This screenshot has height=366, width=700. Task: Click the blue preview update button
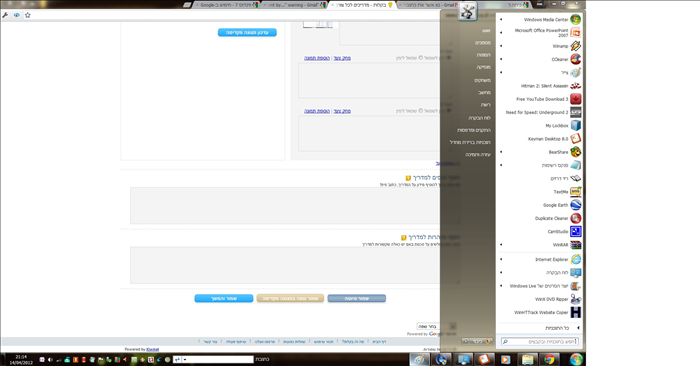(247, 33)
